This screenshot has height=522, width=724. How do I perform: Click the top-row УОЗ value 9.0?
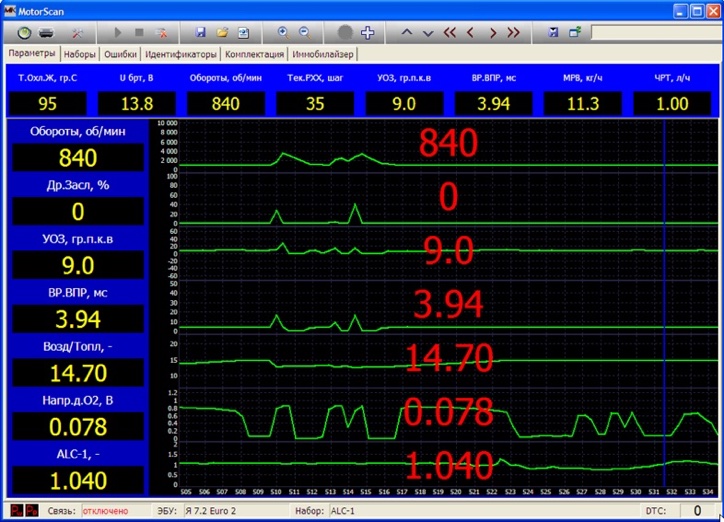pos(404,103)
